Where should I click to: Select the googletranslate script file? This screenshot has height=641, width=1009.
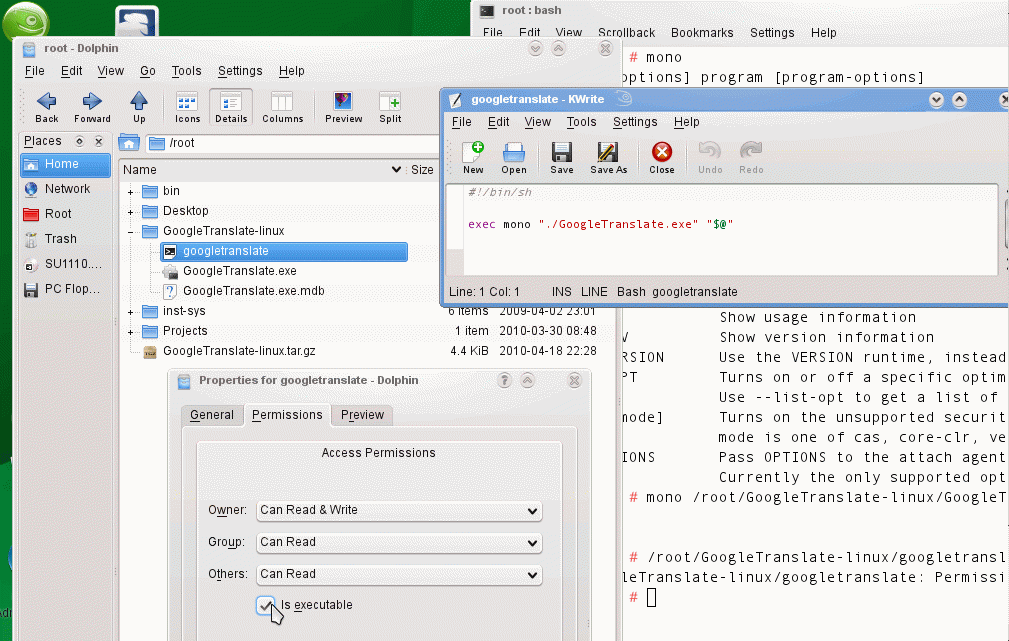pos(284,251)
